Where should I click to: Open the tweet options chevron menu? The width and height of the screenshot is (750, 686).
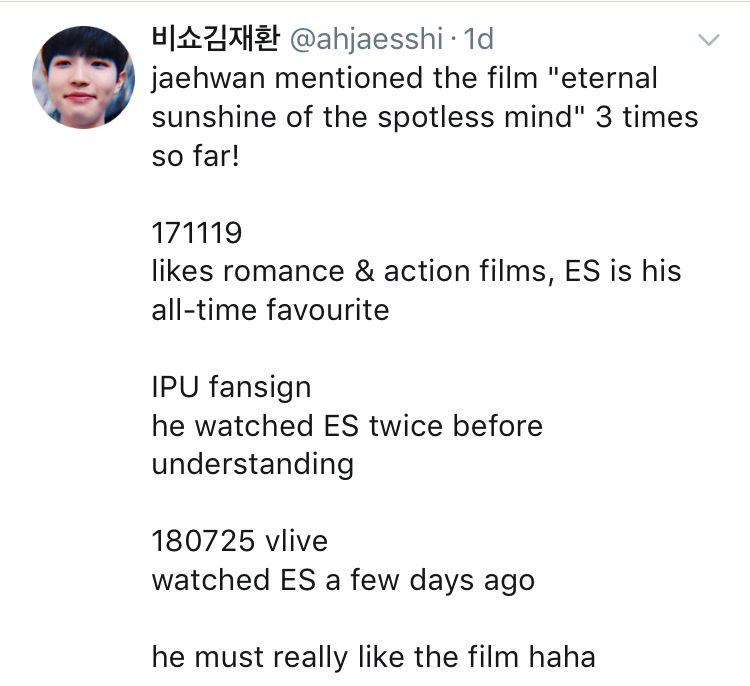708,40
